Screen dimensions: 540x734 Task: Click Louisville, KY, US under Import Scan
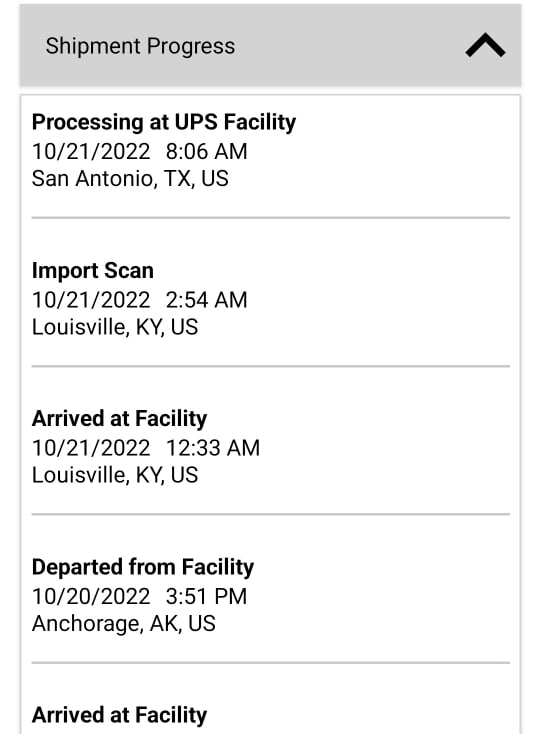tap(115, 327)
